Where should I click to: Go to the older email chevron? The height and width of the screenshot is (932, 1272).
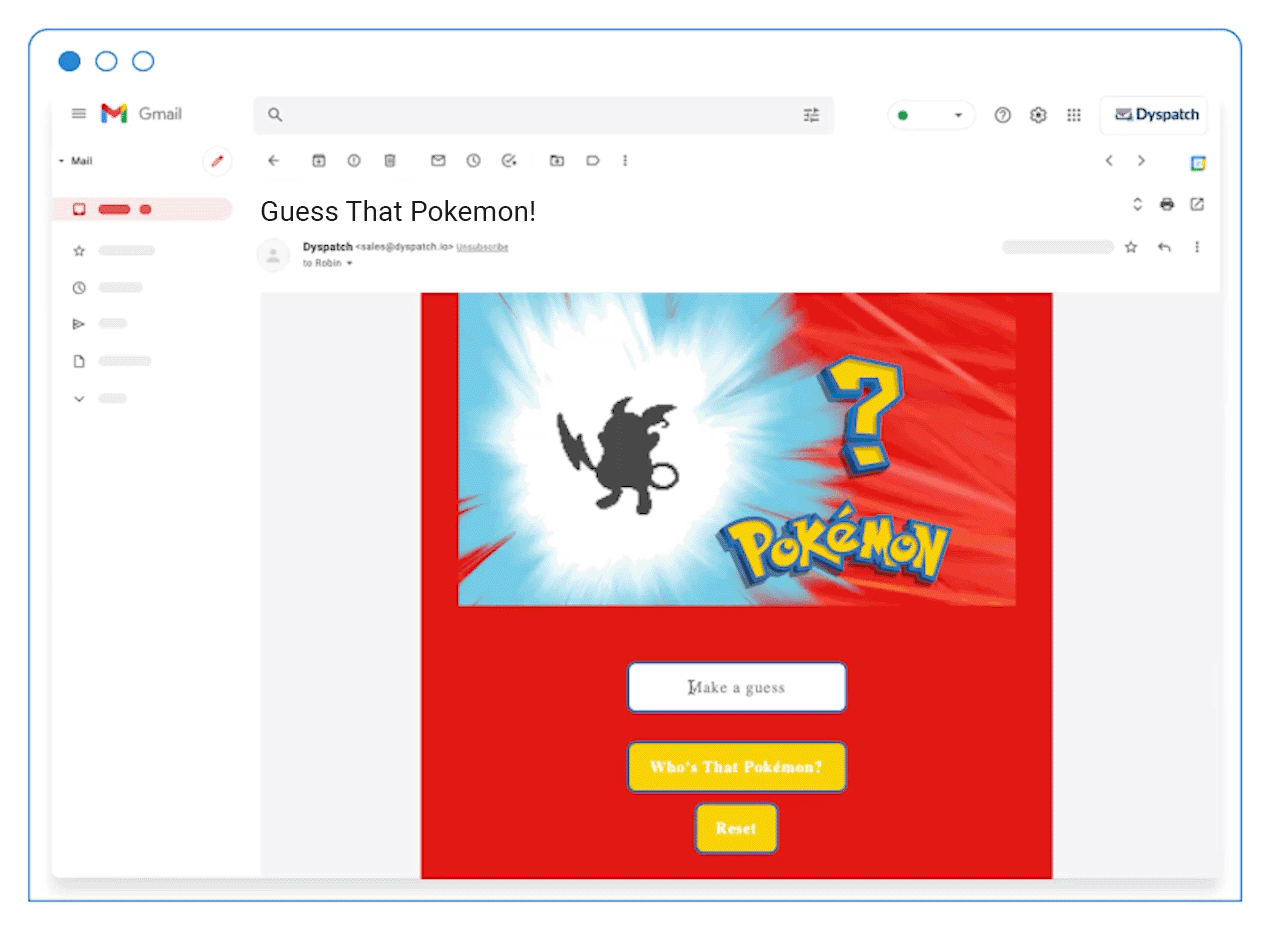[1141, 160]
